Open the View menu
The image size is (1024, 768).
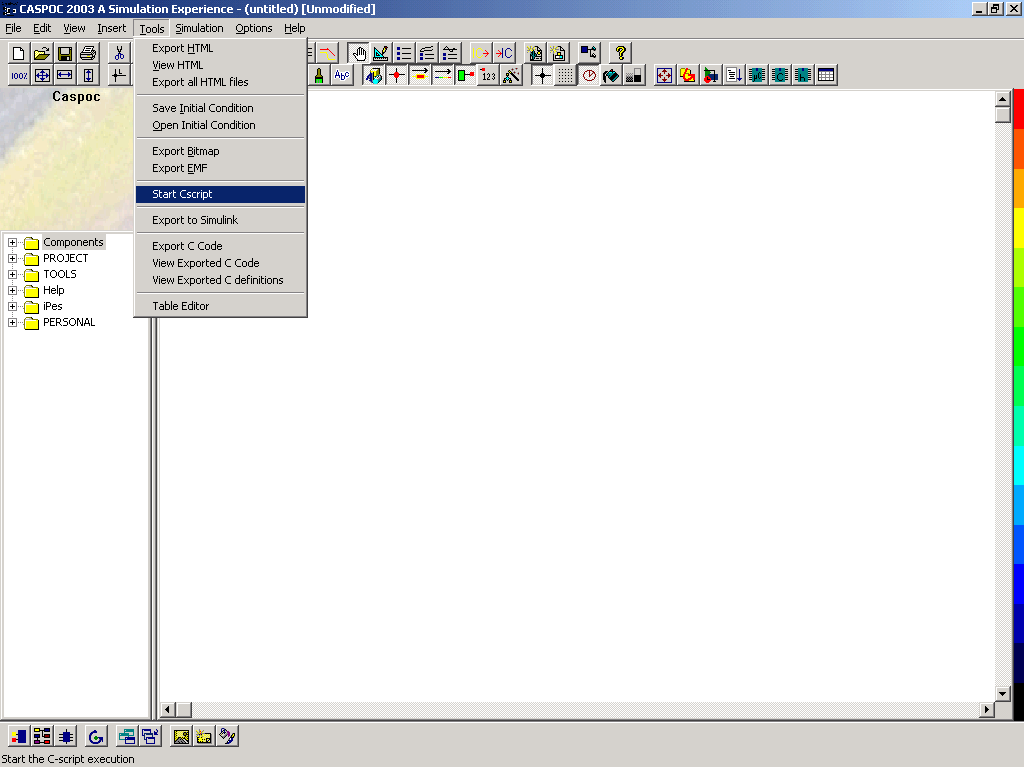coord(74,28)
